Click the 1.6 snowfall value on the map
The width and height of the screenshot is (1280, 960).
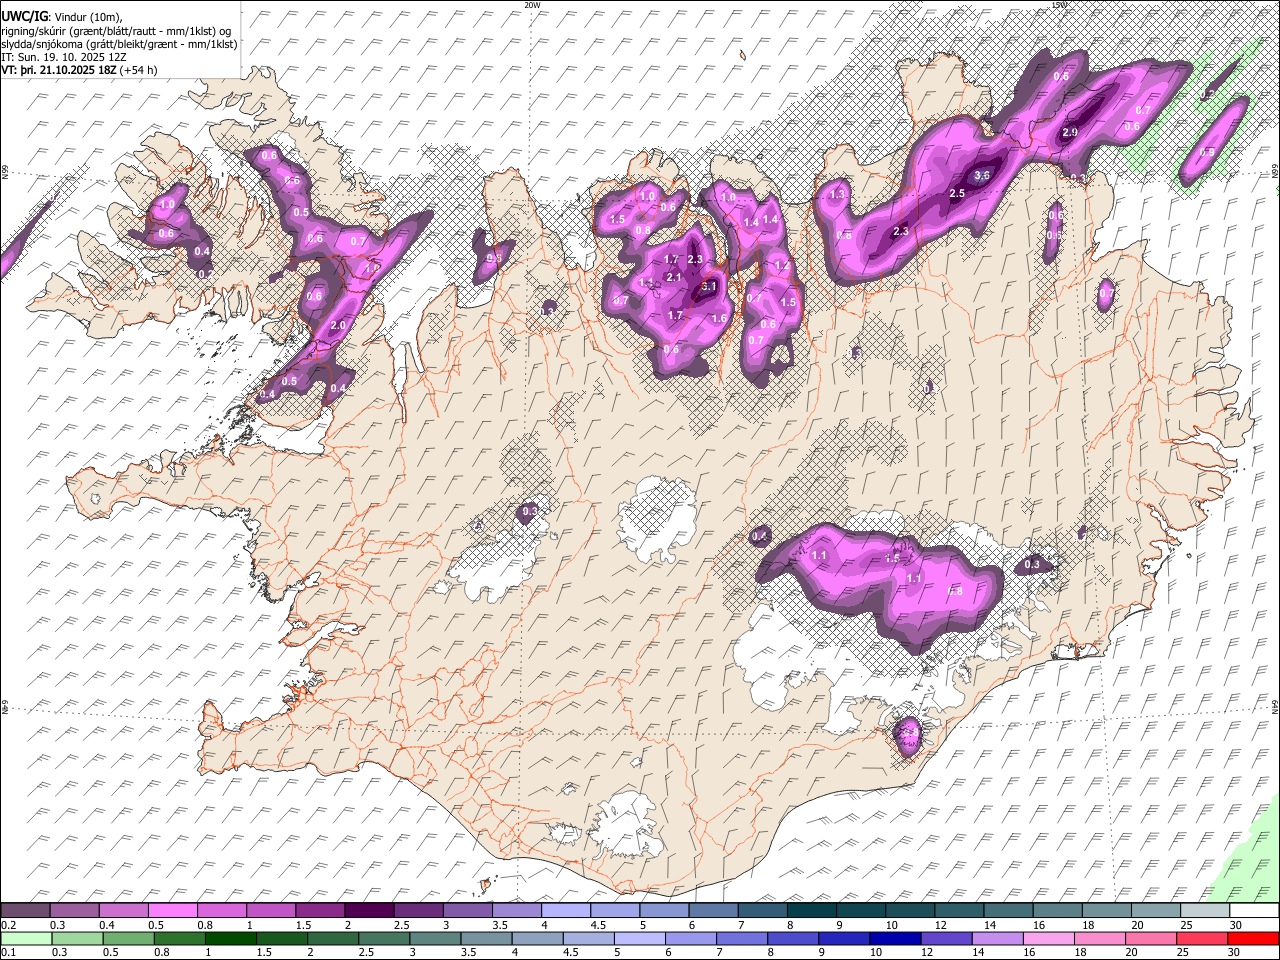point(718,319)
